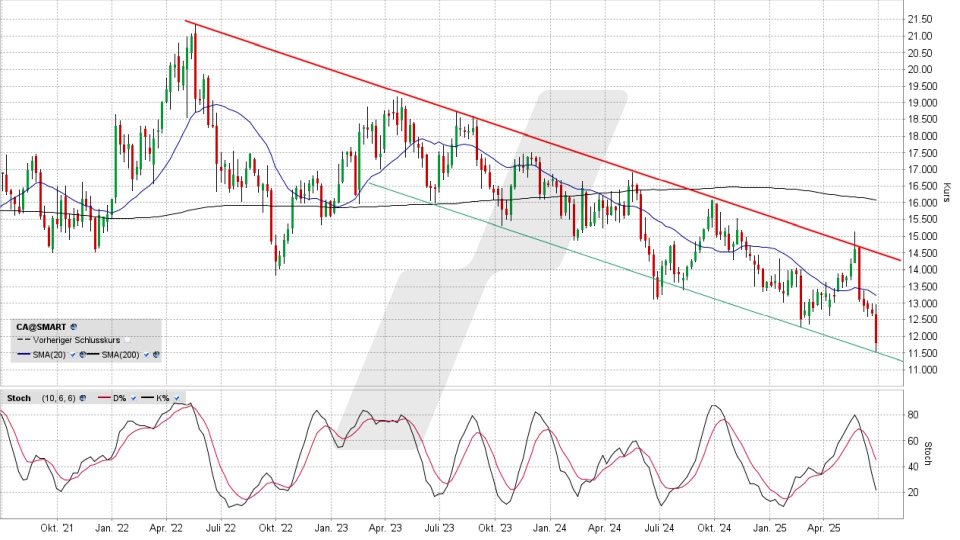Screen dimensions: 960x540
Task: Click the 12.000 price axis value
Action: pyautogui.click(x=922, y=336)
